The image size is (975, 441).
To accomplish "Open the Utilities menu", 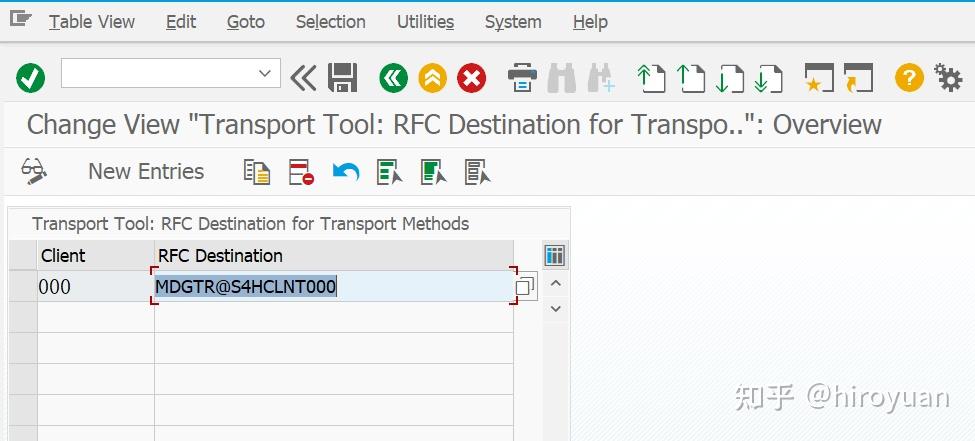I will (x=425, y=22).
